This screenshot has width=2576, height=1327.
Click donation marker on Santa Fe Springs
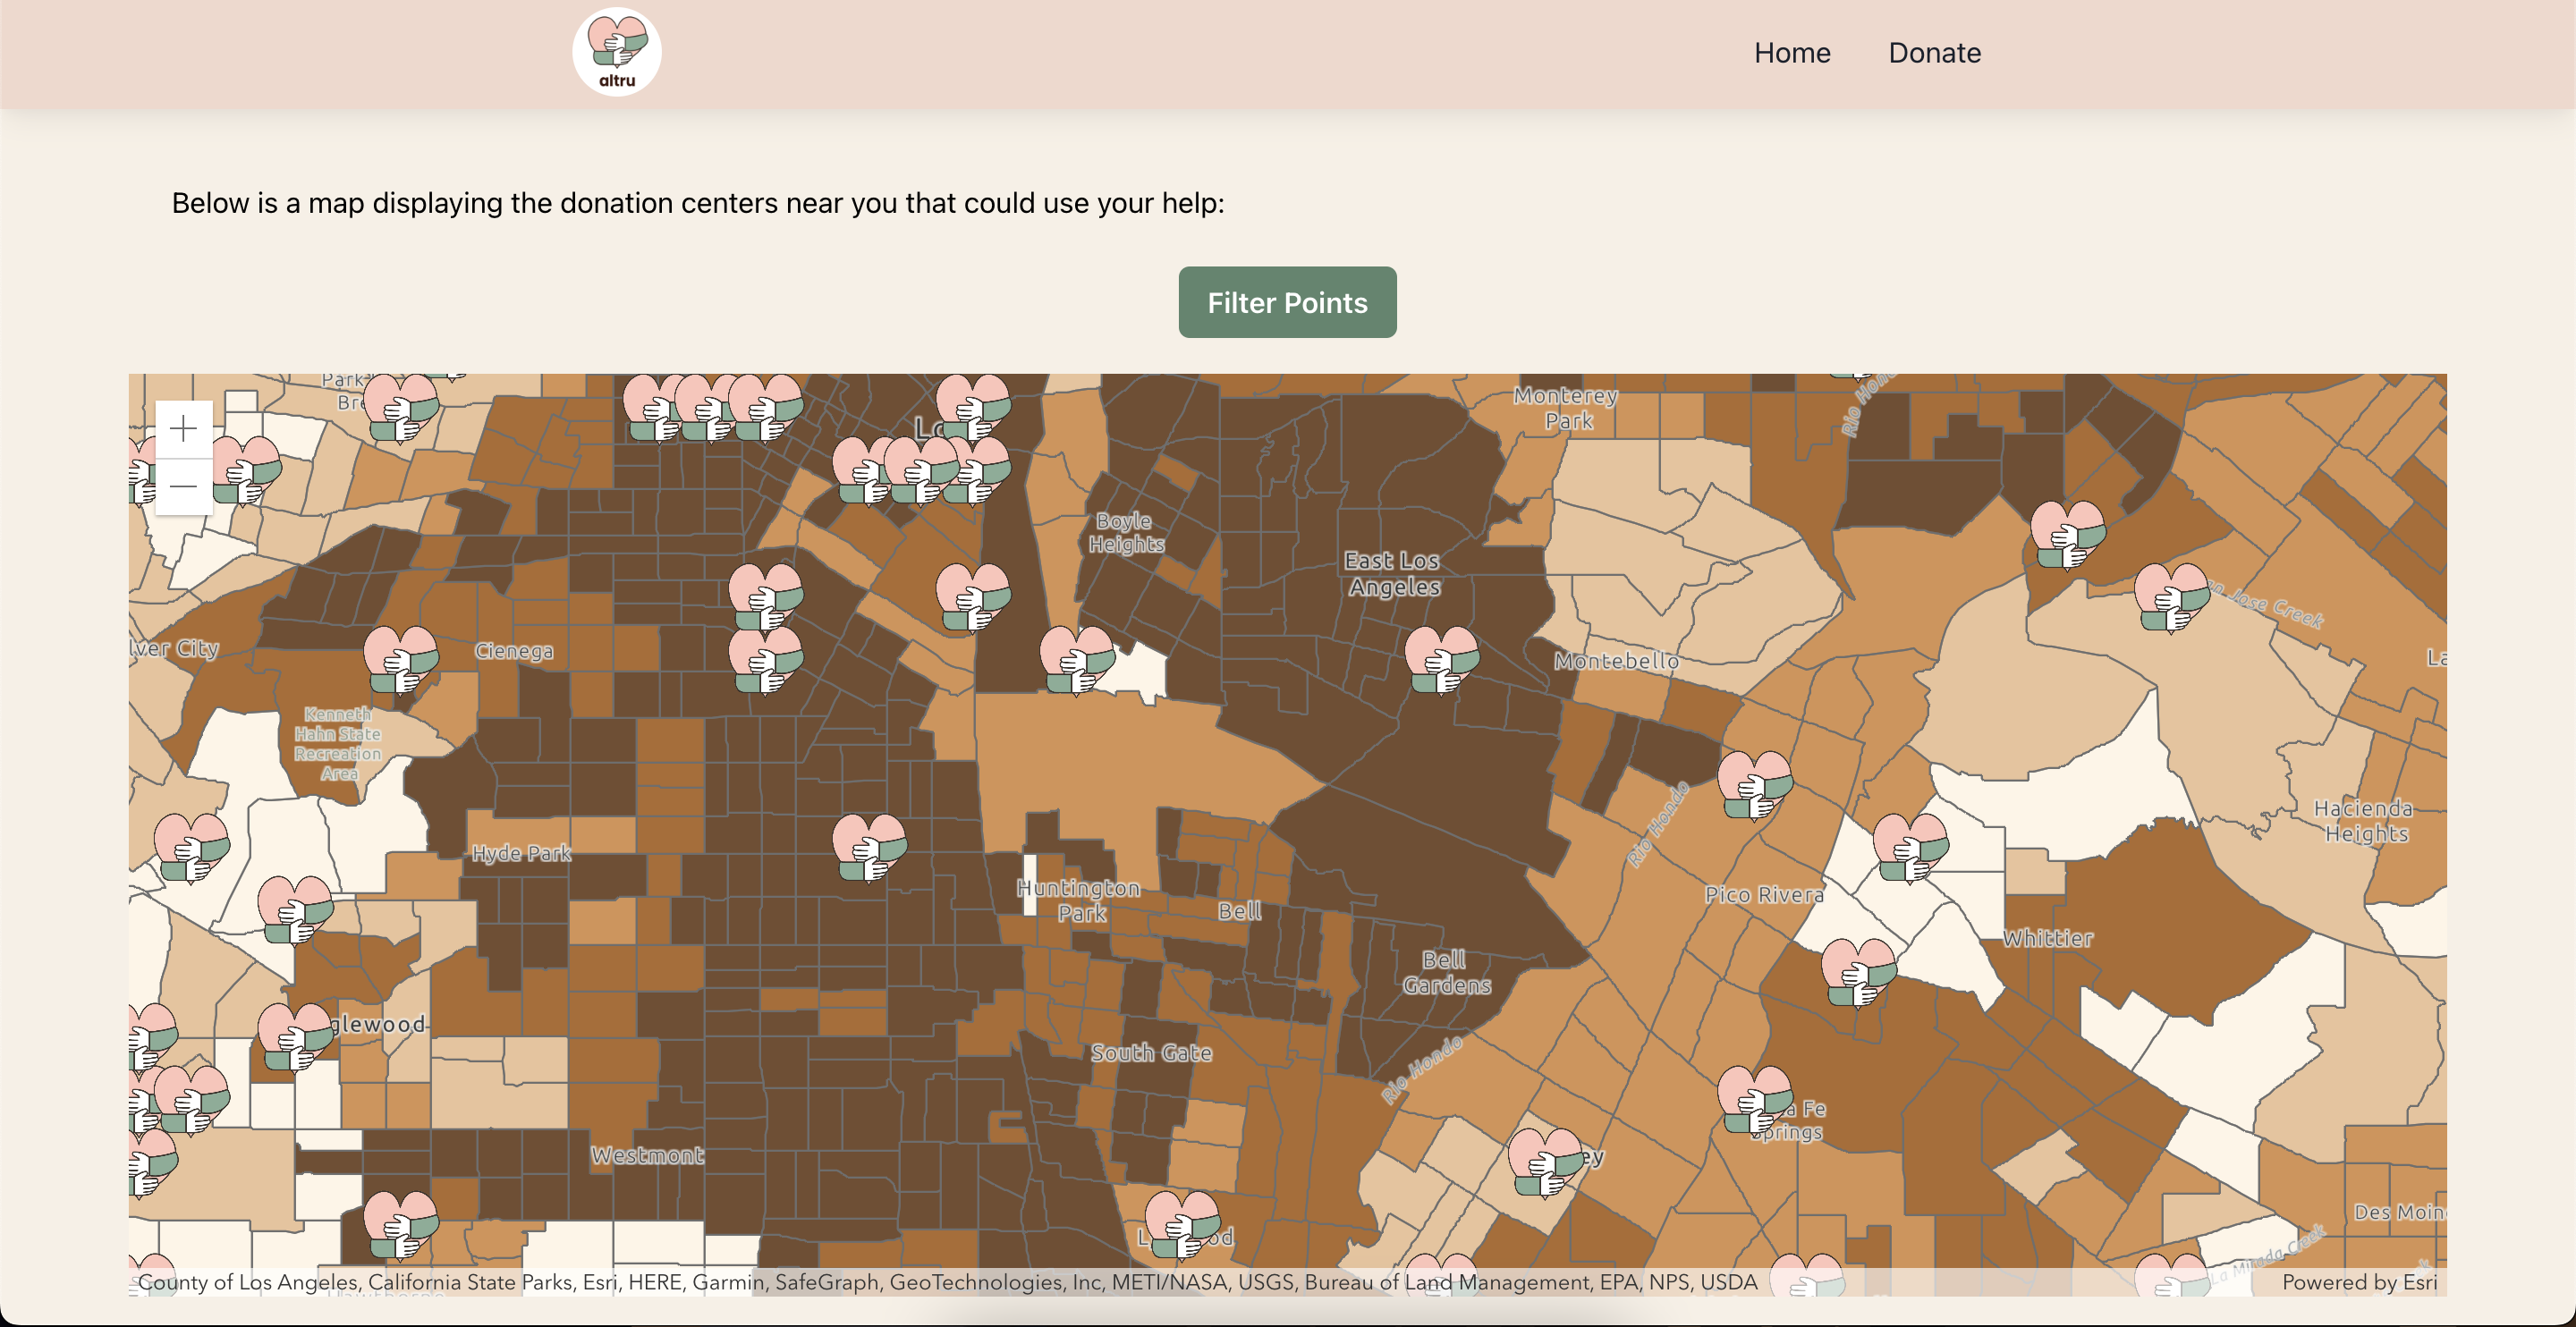(1754, 1099)
